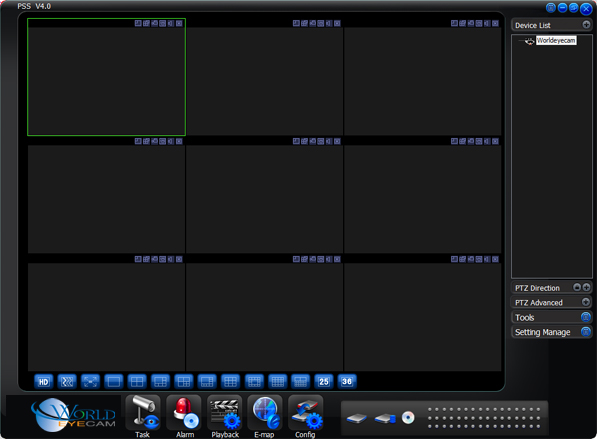This screenshot has width=597, height=439.
Task: Switch to fullscreen view button
Action: click(x=90, y=382)
